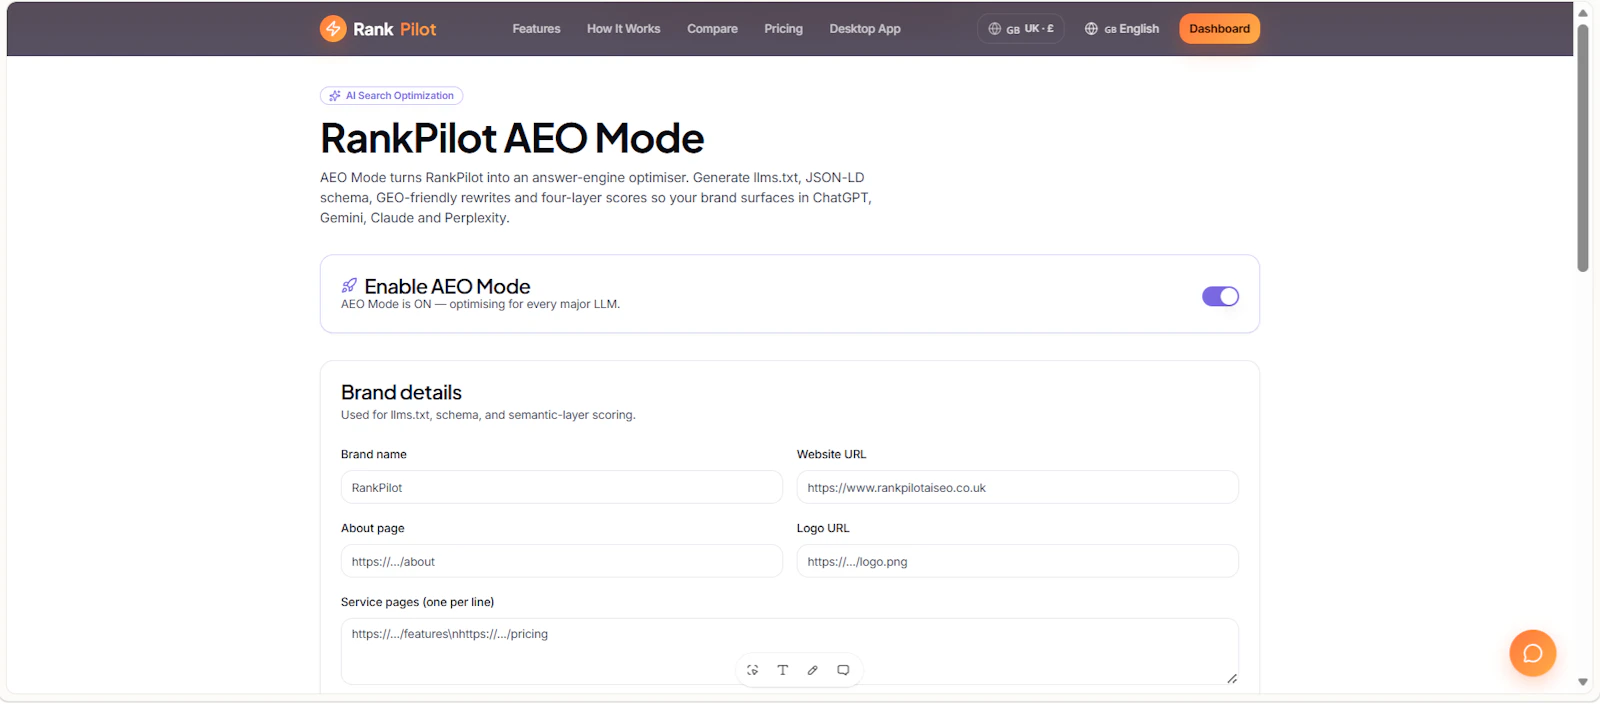Click text 'Used for llms.txt, schema, and semantic-layer scoring.'
This screenshot has height=706, width=1600.
488,415
